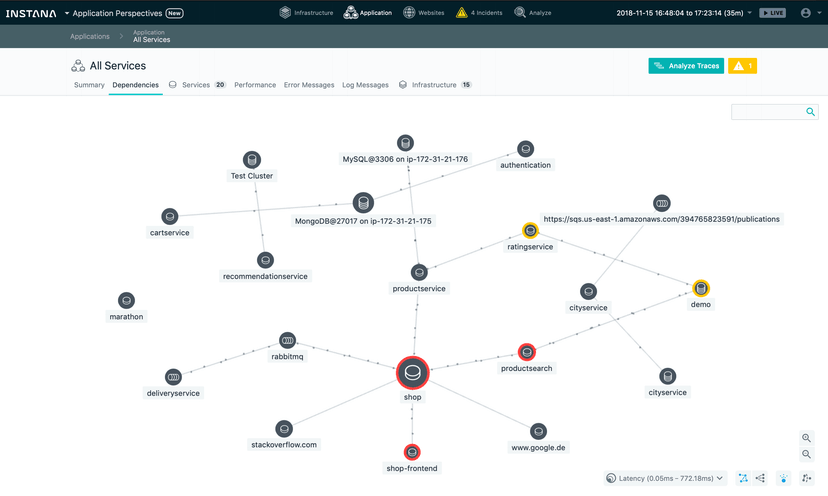Screen dimensions: 828x496
Task: Open the time range dropdown
Action: tap(684, 13)
